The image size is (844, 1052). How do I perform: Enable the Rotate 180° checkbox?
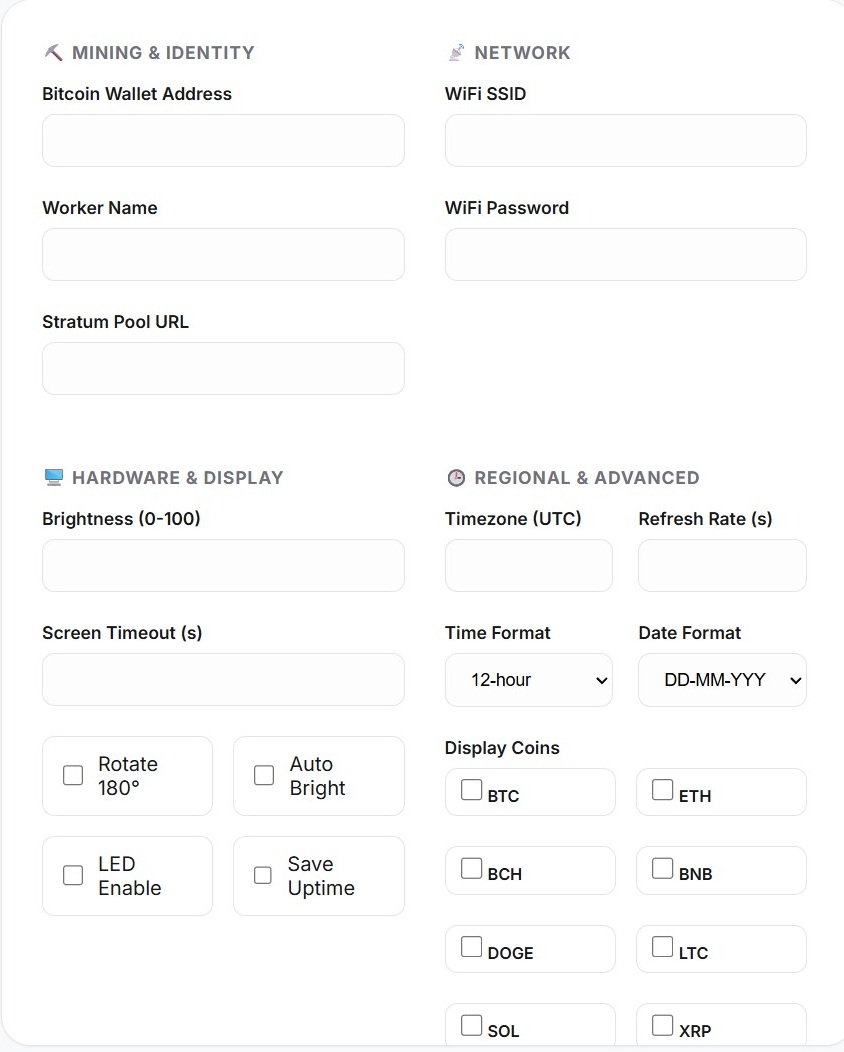click(72, 775)
